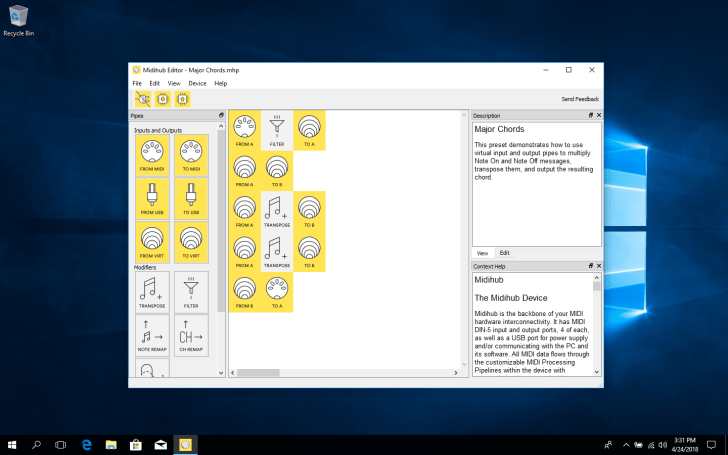Open Task View from the taskbar
This screenshot has height=455, width=728.
pyautogui.click(x=60, y=445)
